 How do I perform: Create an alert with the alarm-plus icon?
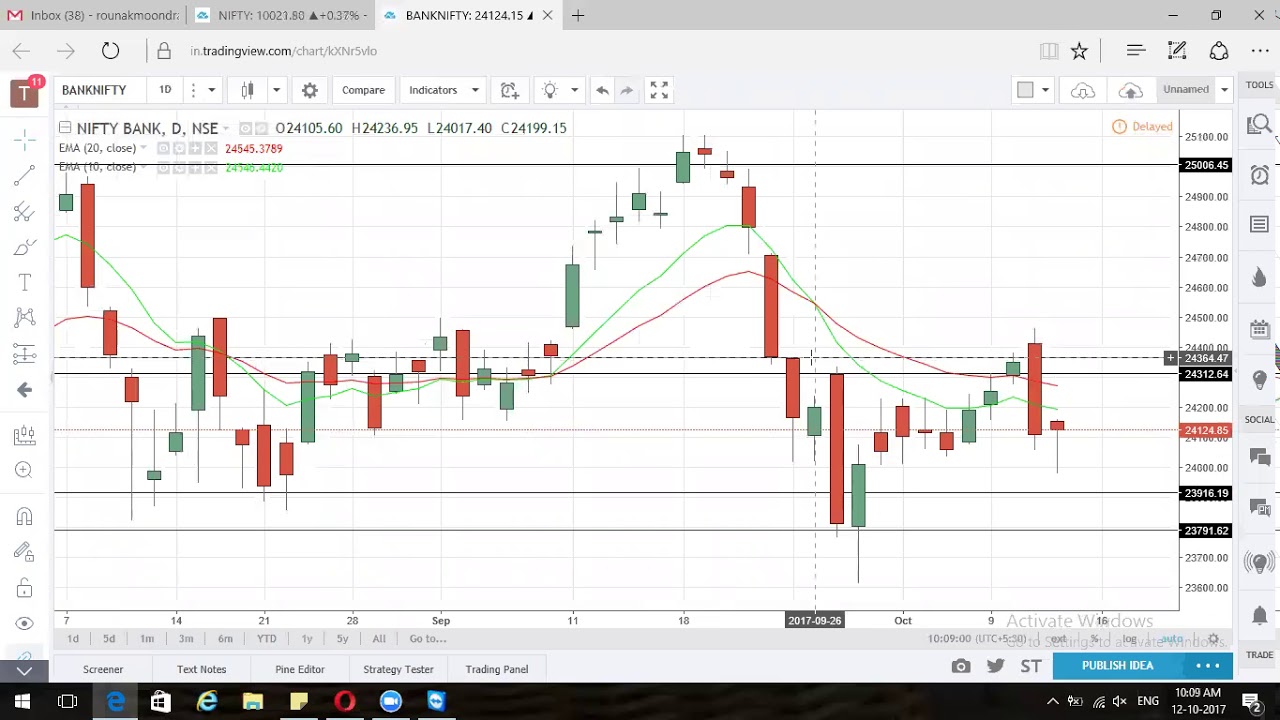tap(509, 90)
